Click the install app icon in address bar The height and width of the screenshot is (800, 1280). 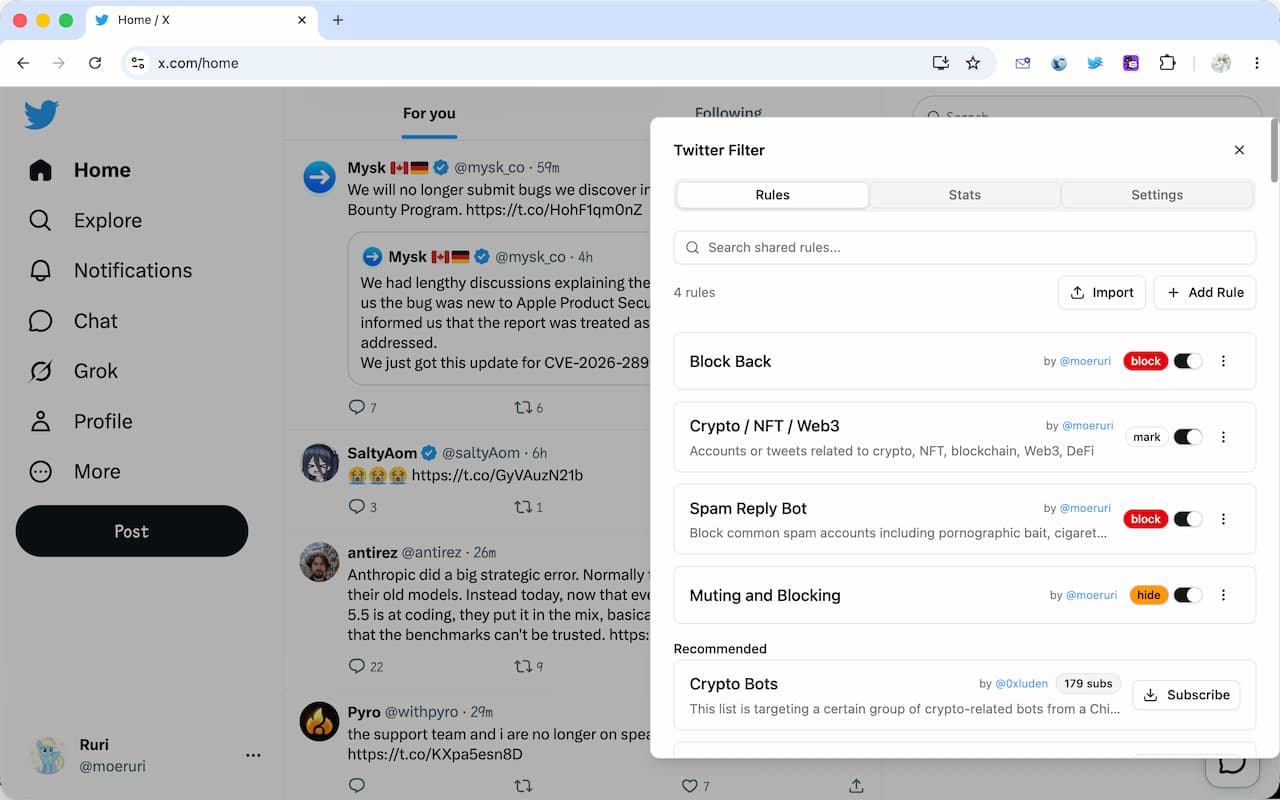(x=940, y=63)
